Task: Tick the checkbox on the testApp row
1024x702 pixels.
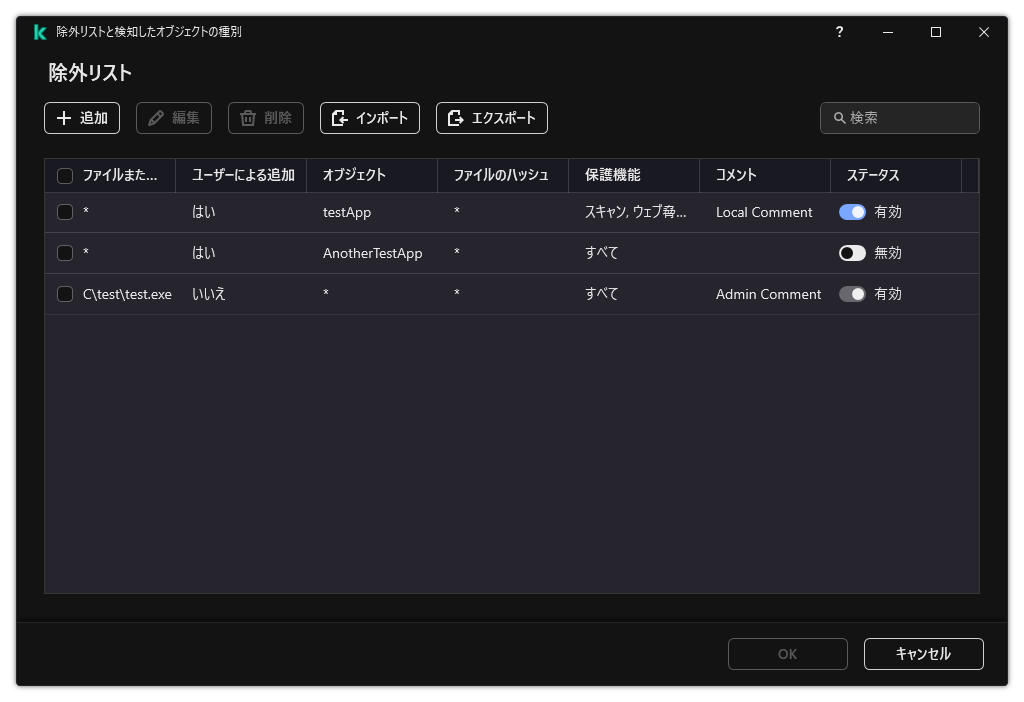Action: tap(65, 212)
